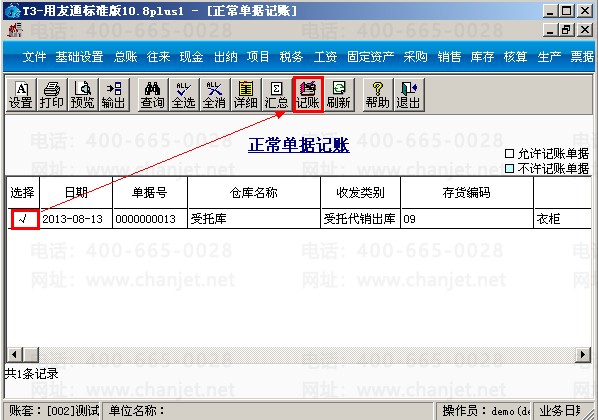The image size is (598, 420).
Task: Click status bar 单位名称 field
Action: pyautogui.click(x=268, y=410)
